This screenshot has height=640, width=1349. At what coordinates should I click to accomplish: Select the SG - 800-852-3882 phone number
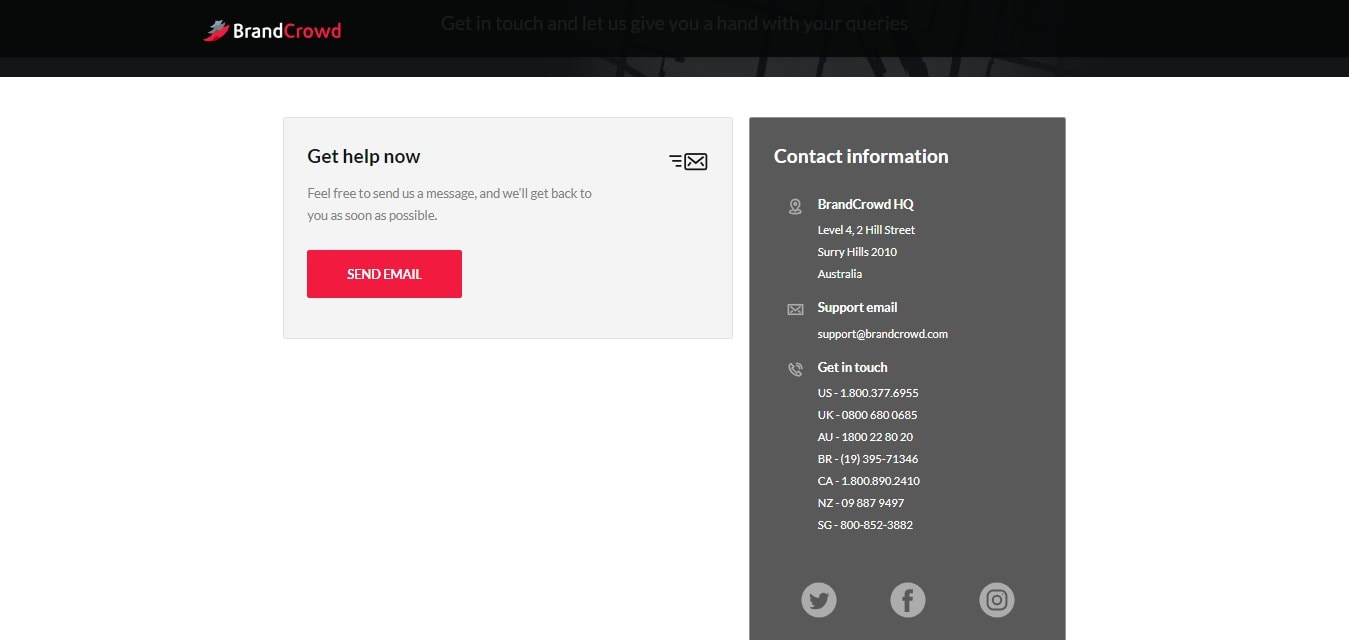pyautogui.click(x=865, y=525)
